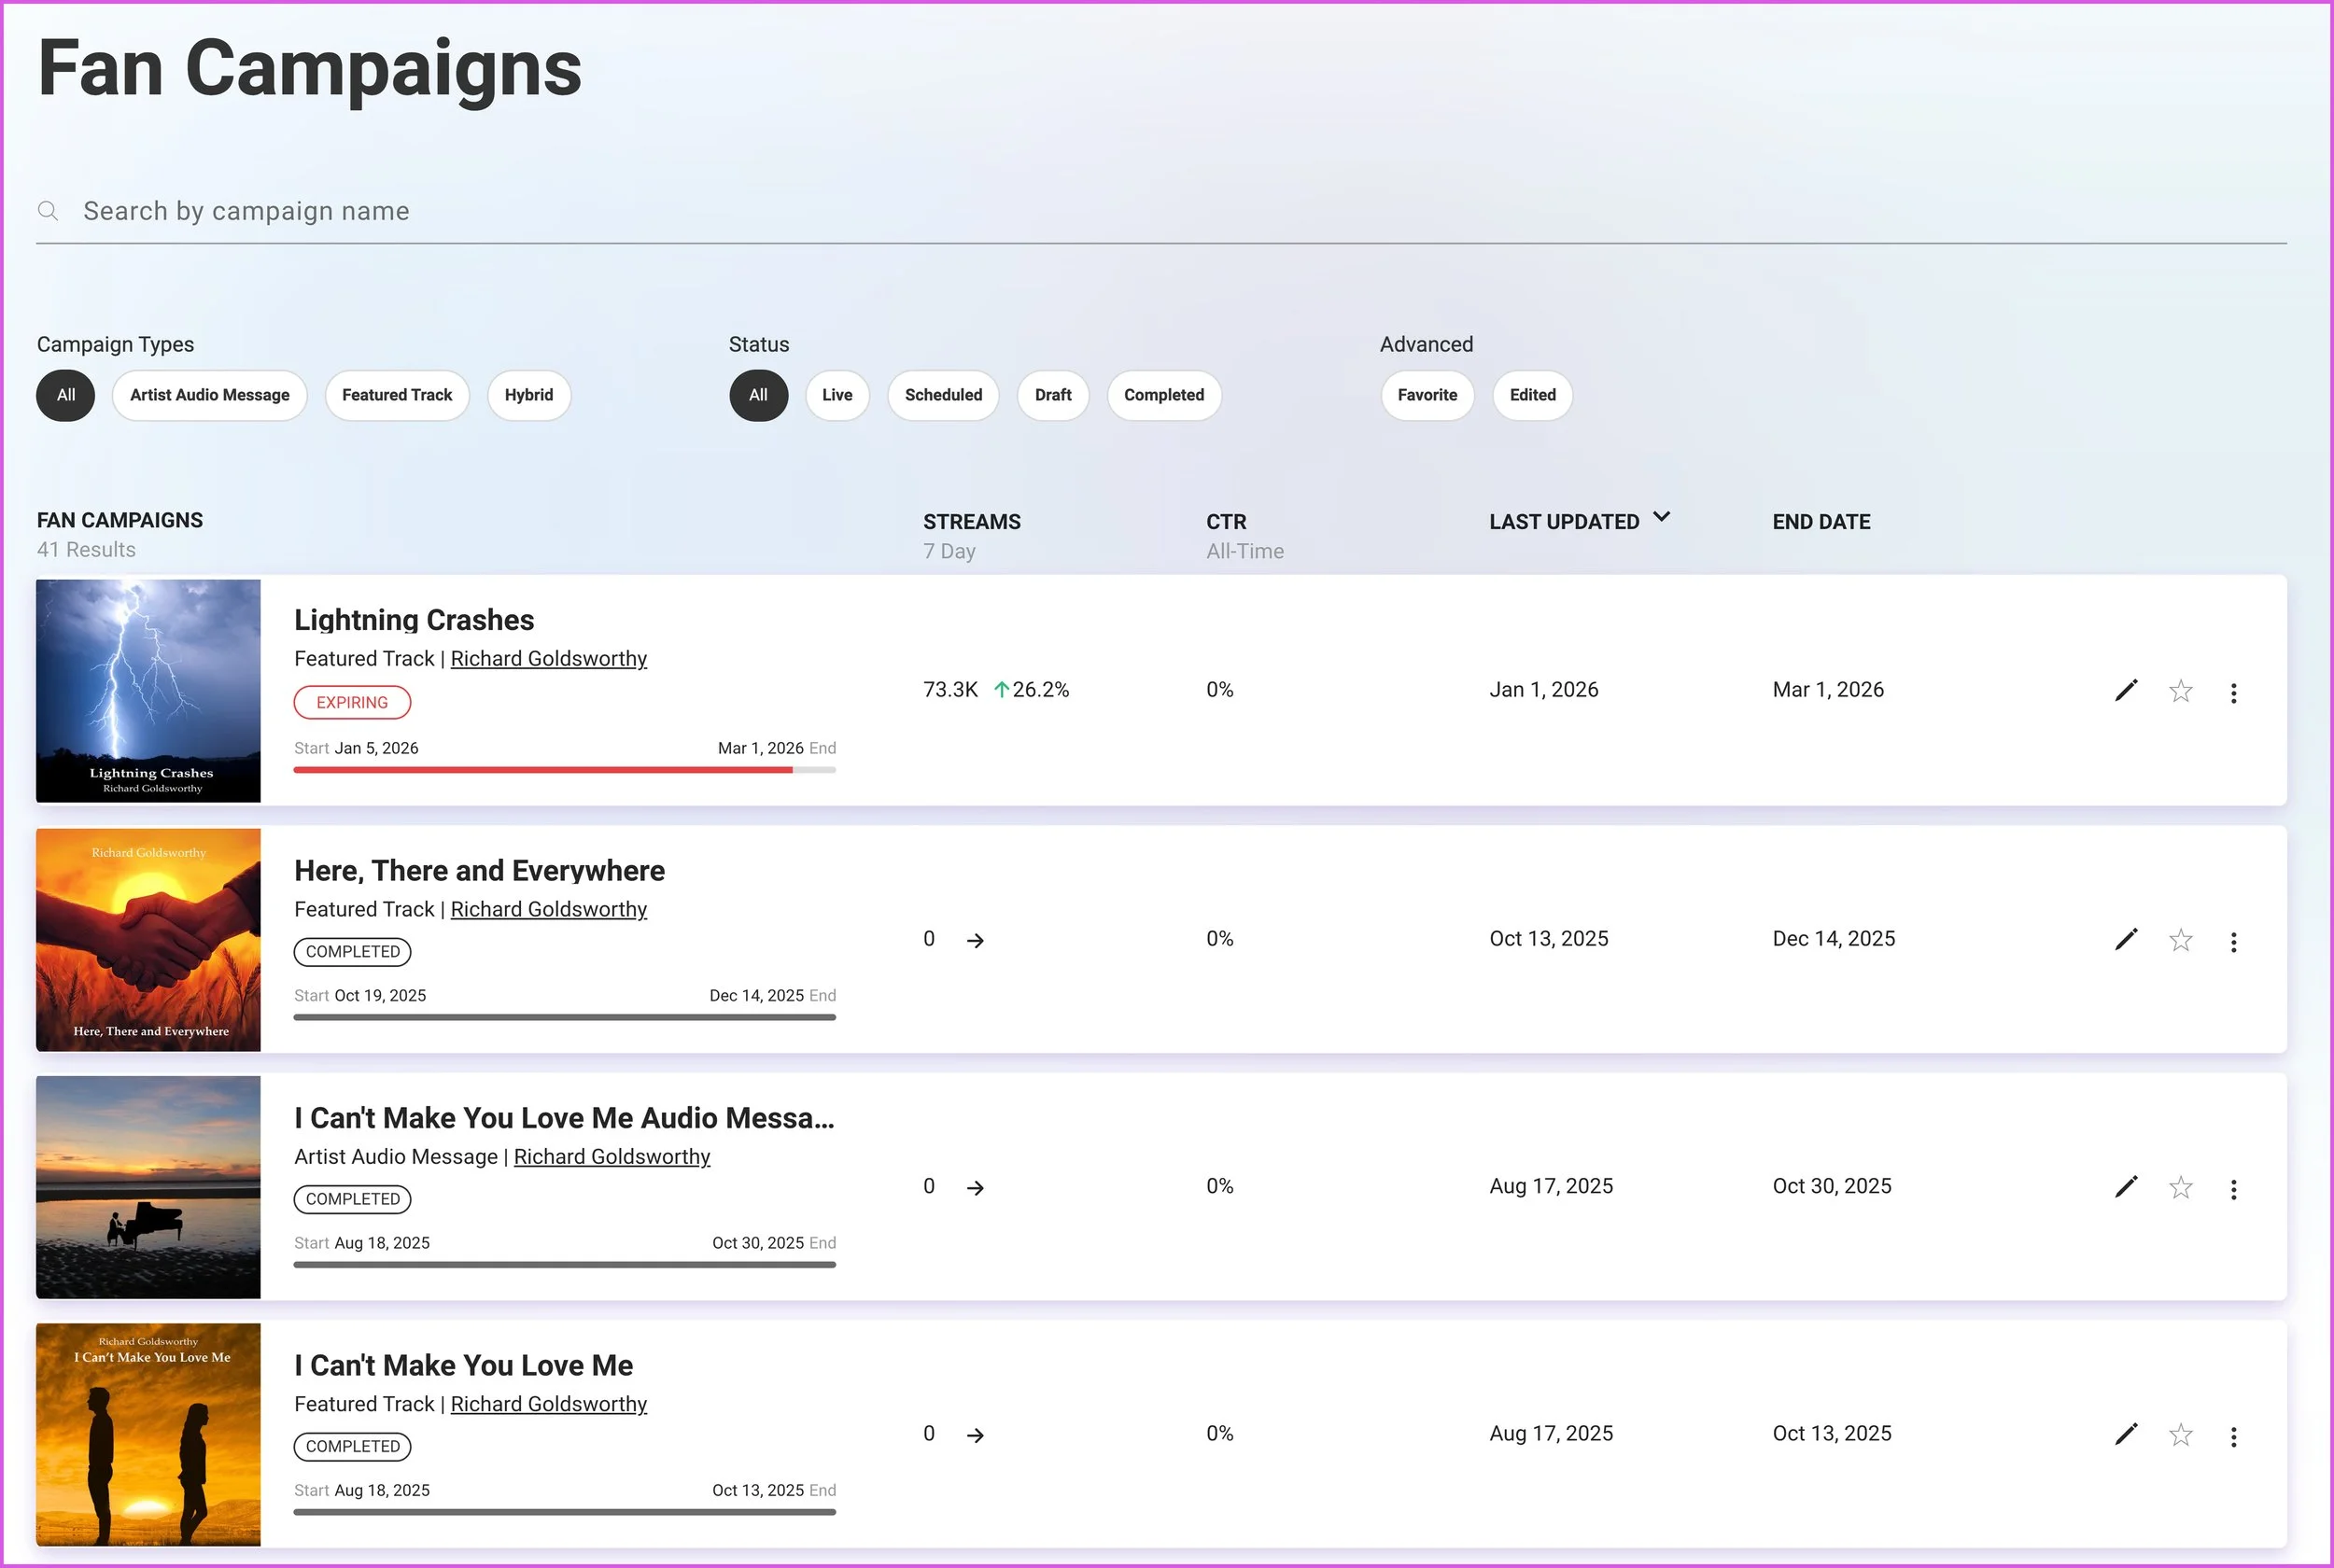This screenshot has height=1568, width=2334.
Task: Select Featured Track campaign type
Action: (x=397, y=395)
